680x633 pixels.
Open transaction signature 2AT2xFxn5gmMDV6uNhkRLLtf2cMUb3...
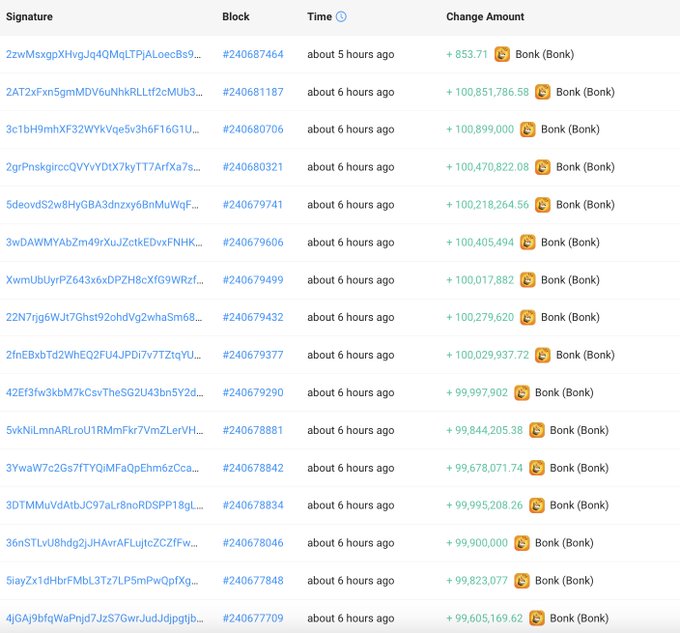coord(104,92)
